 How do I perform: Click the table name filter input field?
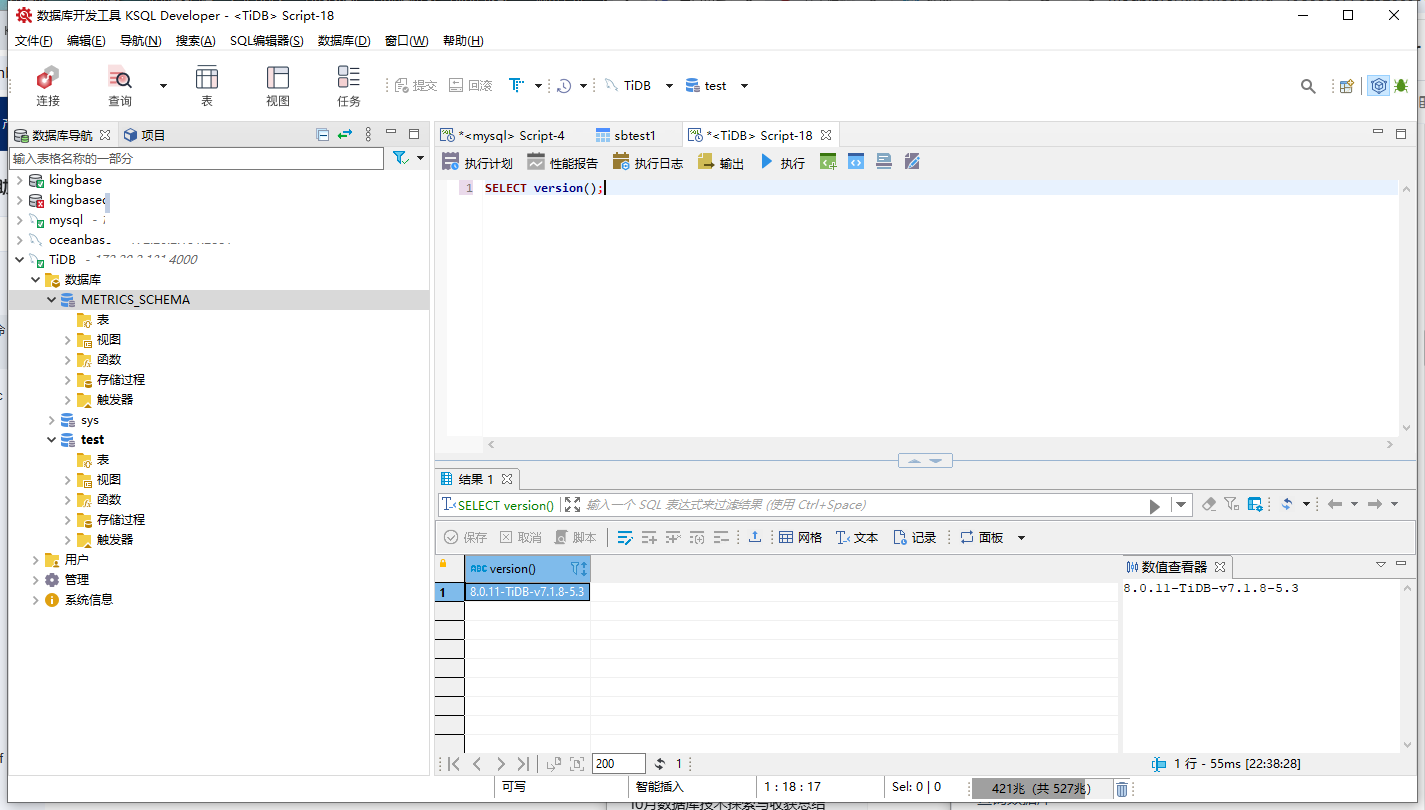(196, 158)
